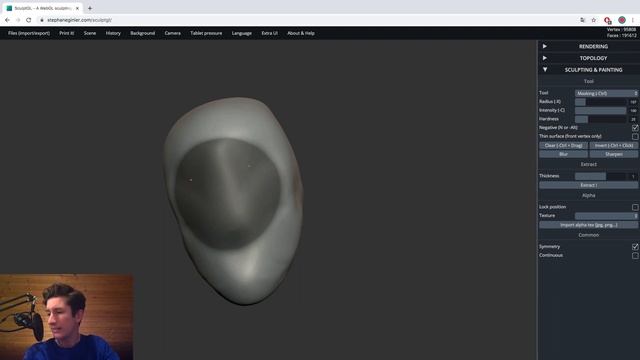Image resolution: width=640 pixels, height=360 pixels.
Task: Open the Print it! menu
Action: [67, 33]
